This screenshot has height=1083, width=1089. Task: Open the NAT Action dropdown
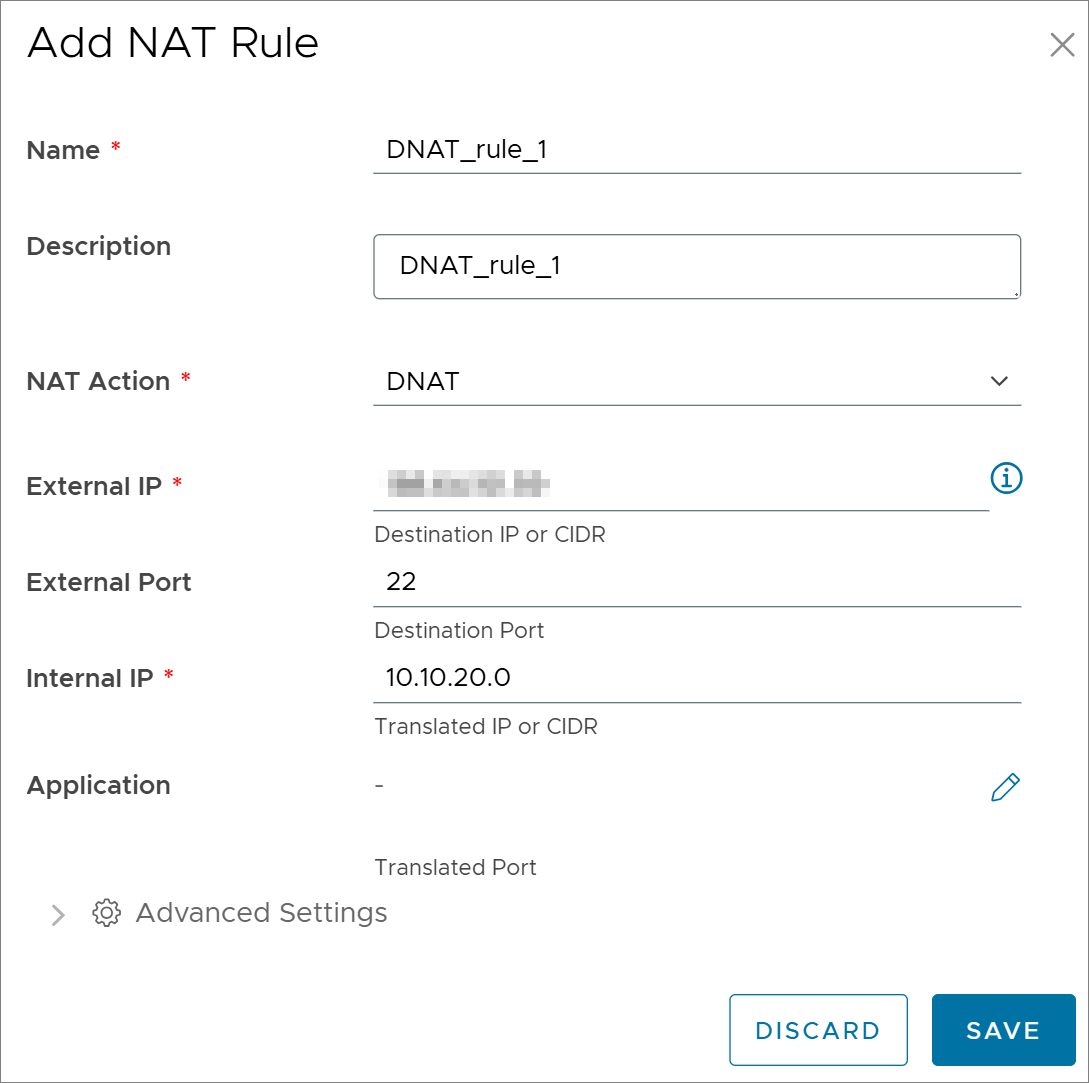tap(697, 381)
